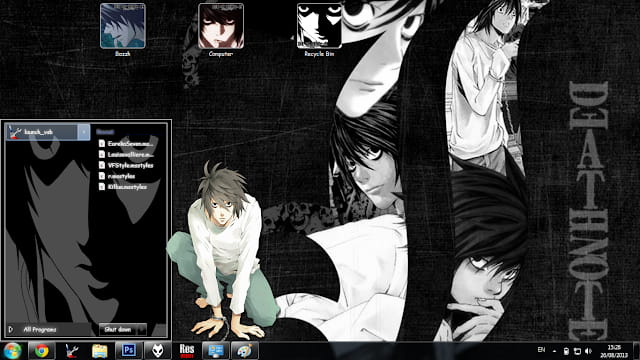The width and height of the screenshot is (640, 360).
Task: Open the pinned program at top of Start menu
Action: 42,132
